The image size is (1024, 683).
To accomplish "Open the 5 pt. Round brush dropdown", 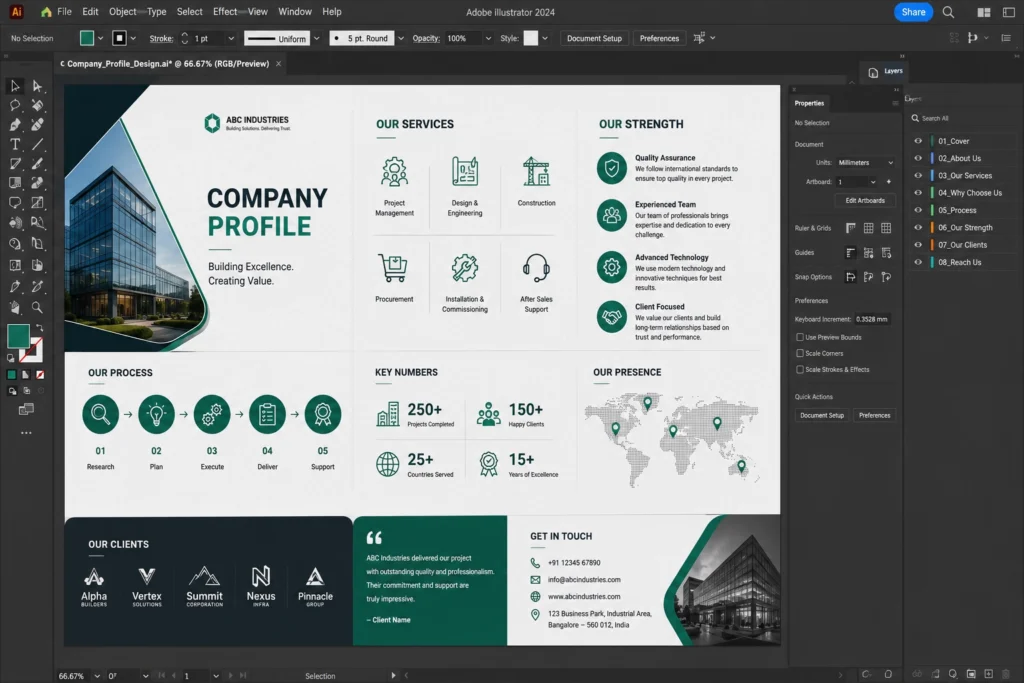I will point(401,39).
